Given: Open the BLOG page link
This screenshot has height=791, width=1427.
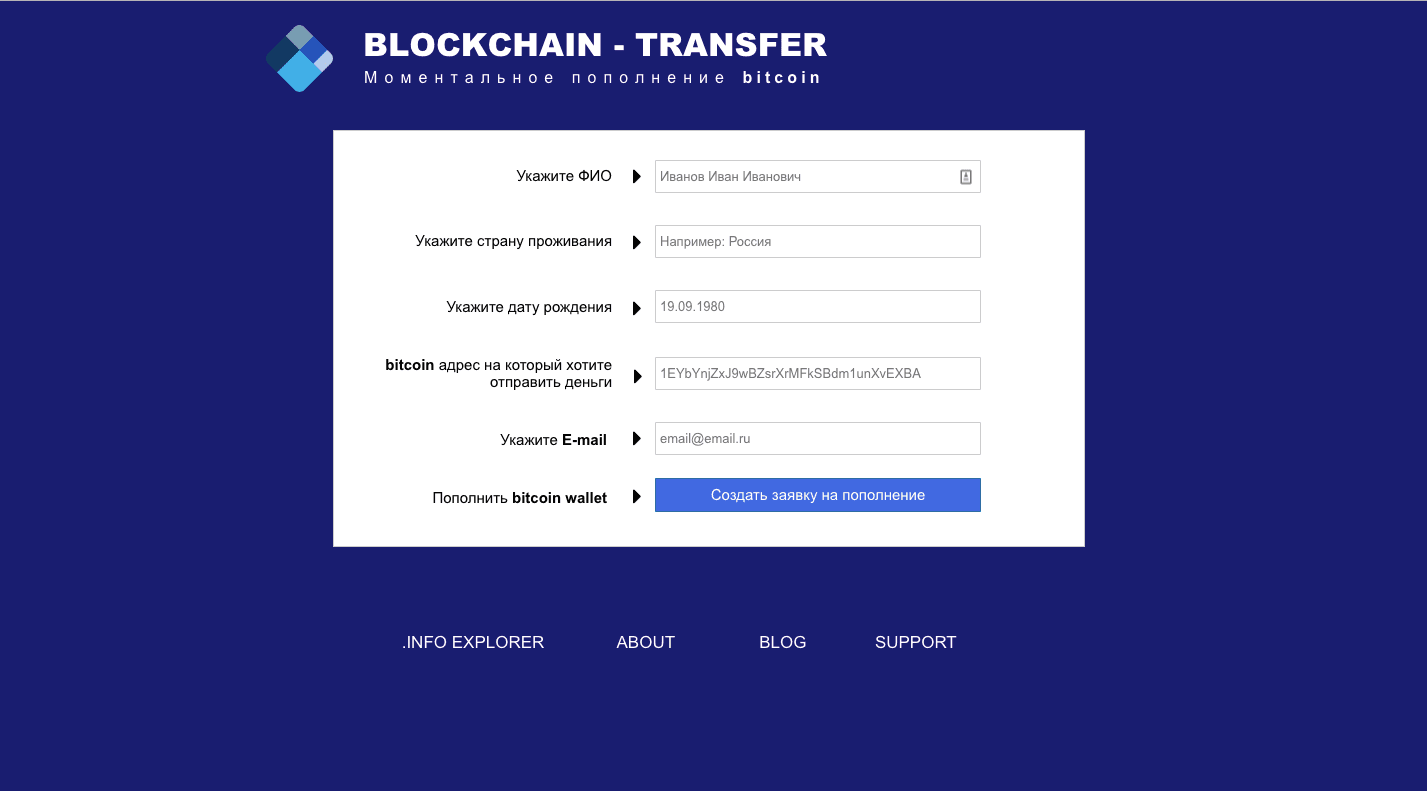Looking at the screenshot, I should (782, 642).
